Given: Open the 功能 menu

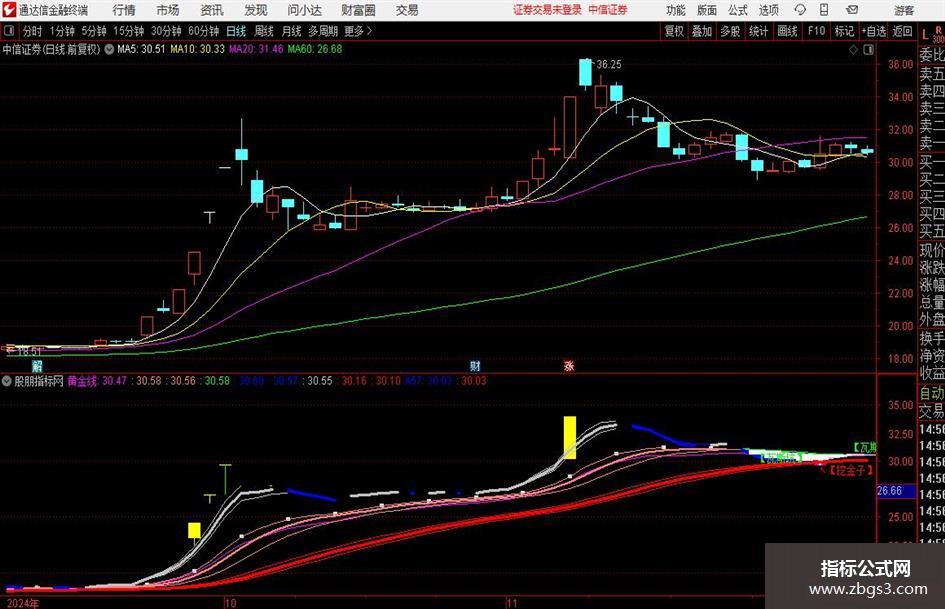Looking at the screenshot, I should [x=676, y=10].
